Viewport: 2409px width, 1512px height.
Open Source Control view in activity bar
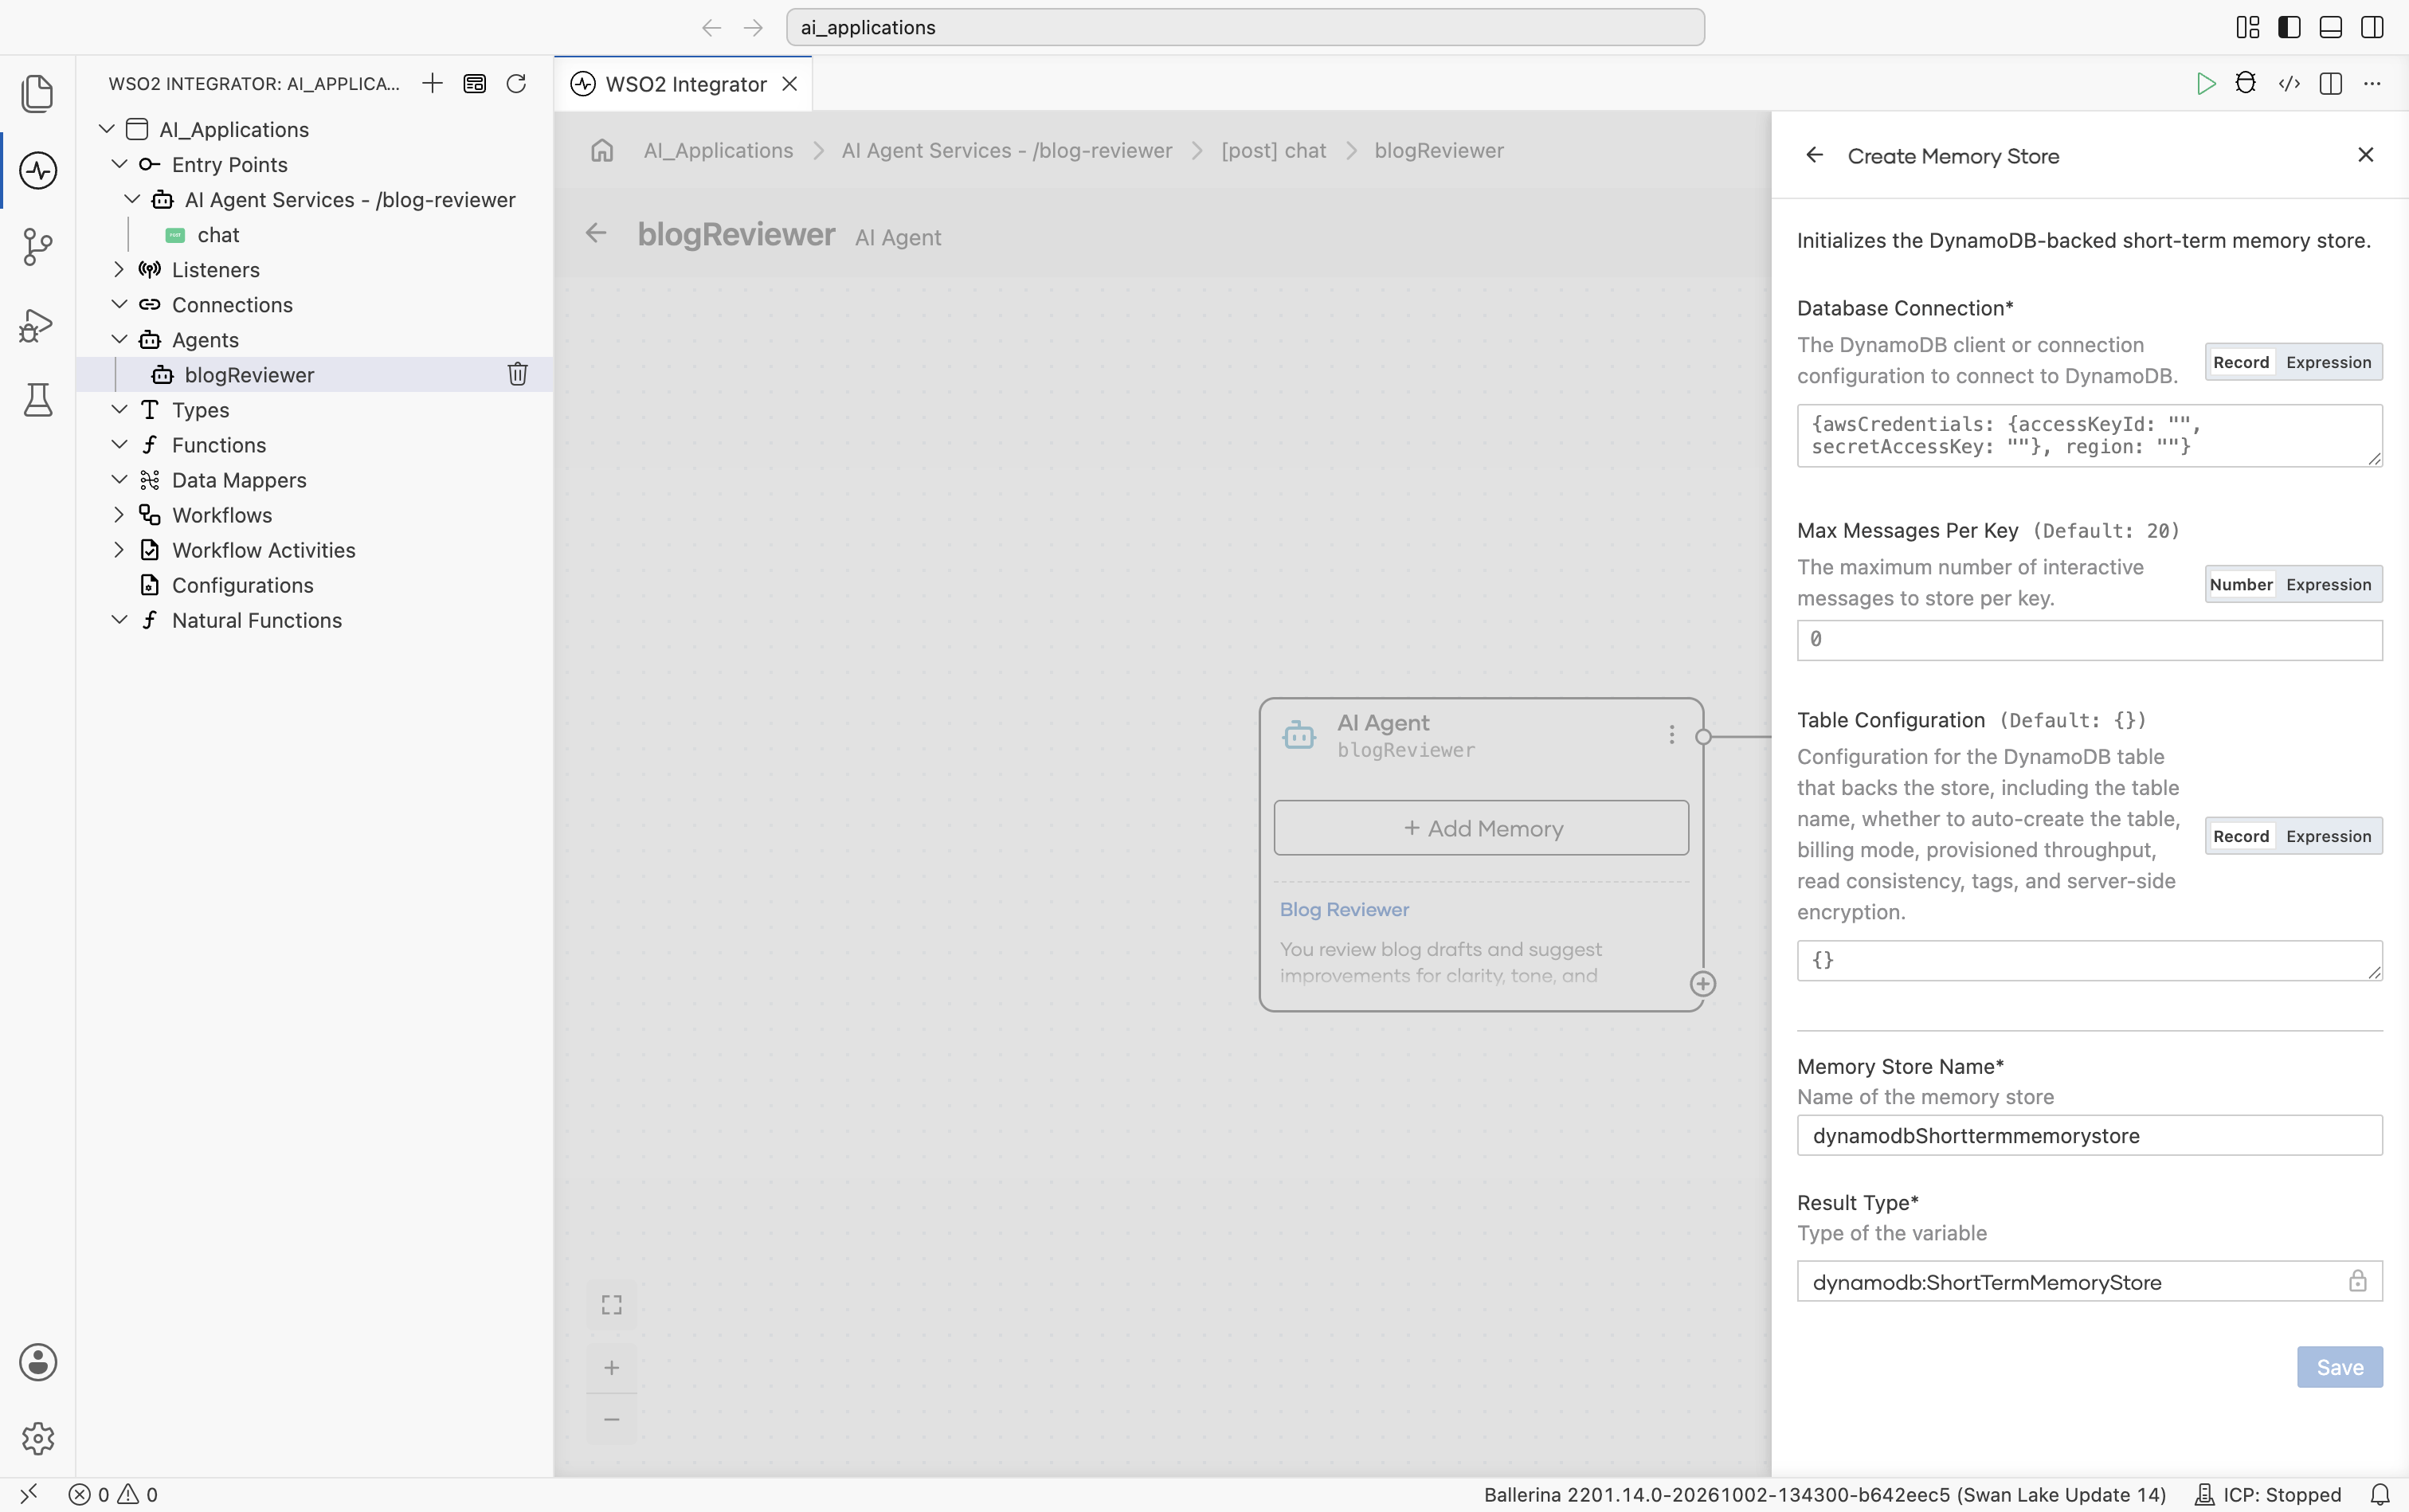tap(38, 247)
